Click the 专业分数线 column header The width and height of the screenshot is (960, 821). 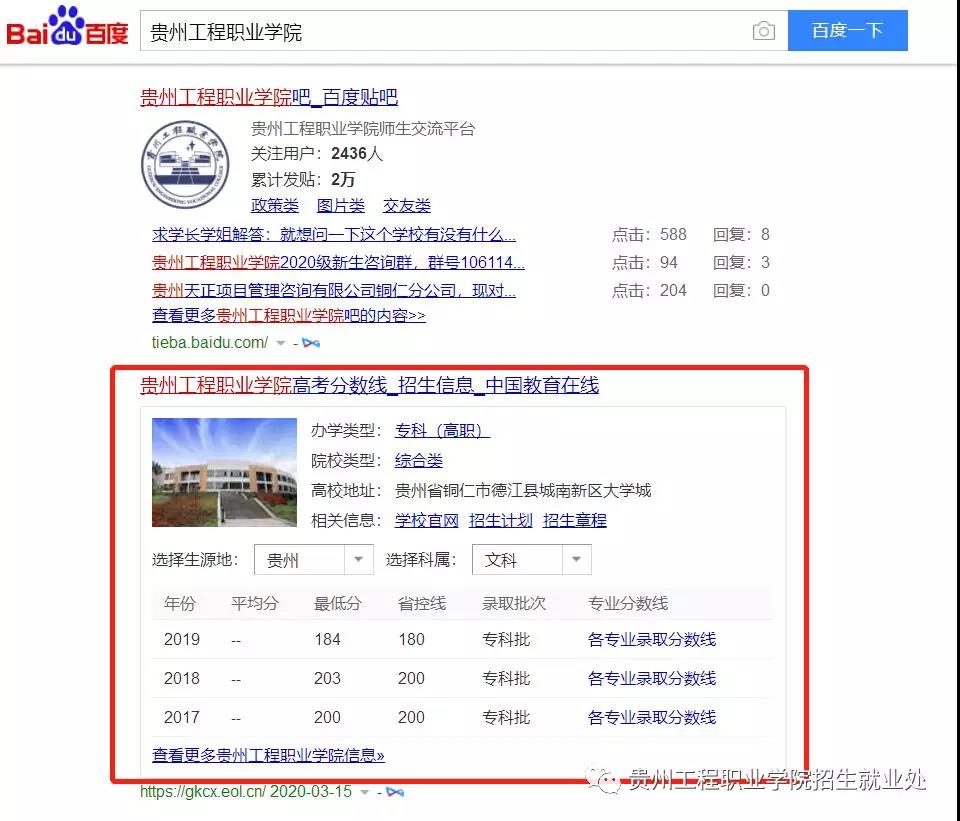(x=628, y=604)
